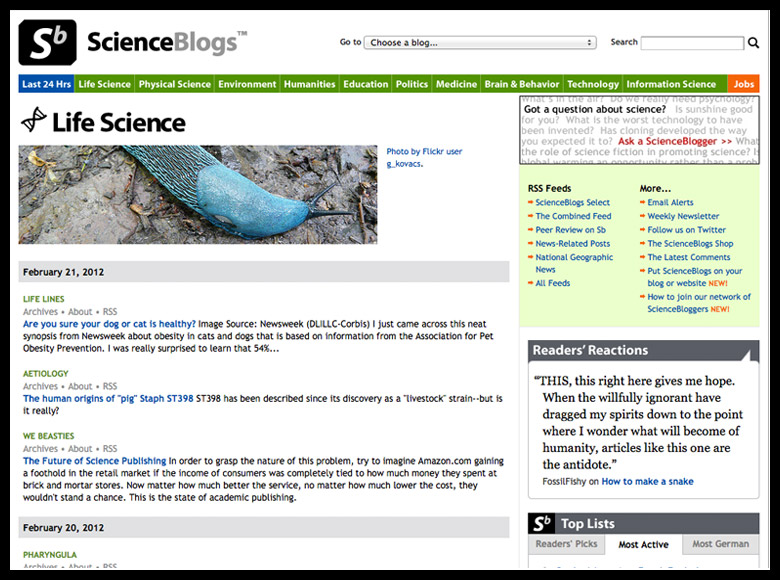
Task: Switch to the Most Active tab
Action: pos(643,545)
